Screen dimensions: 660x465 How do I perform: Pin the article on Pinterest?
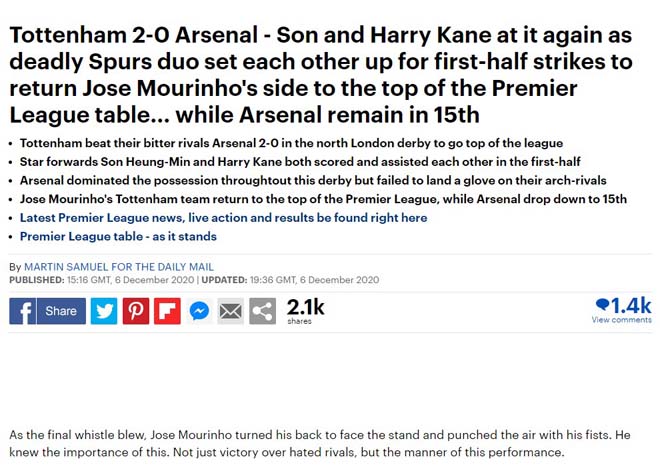136,311
